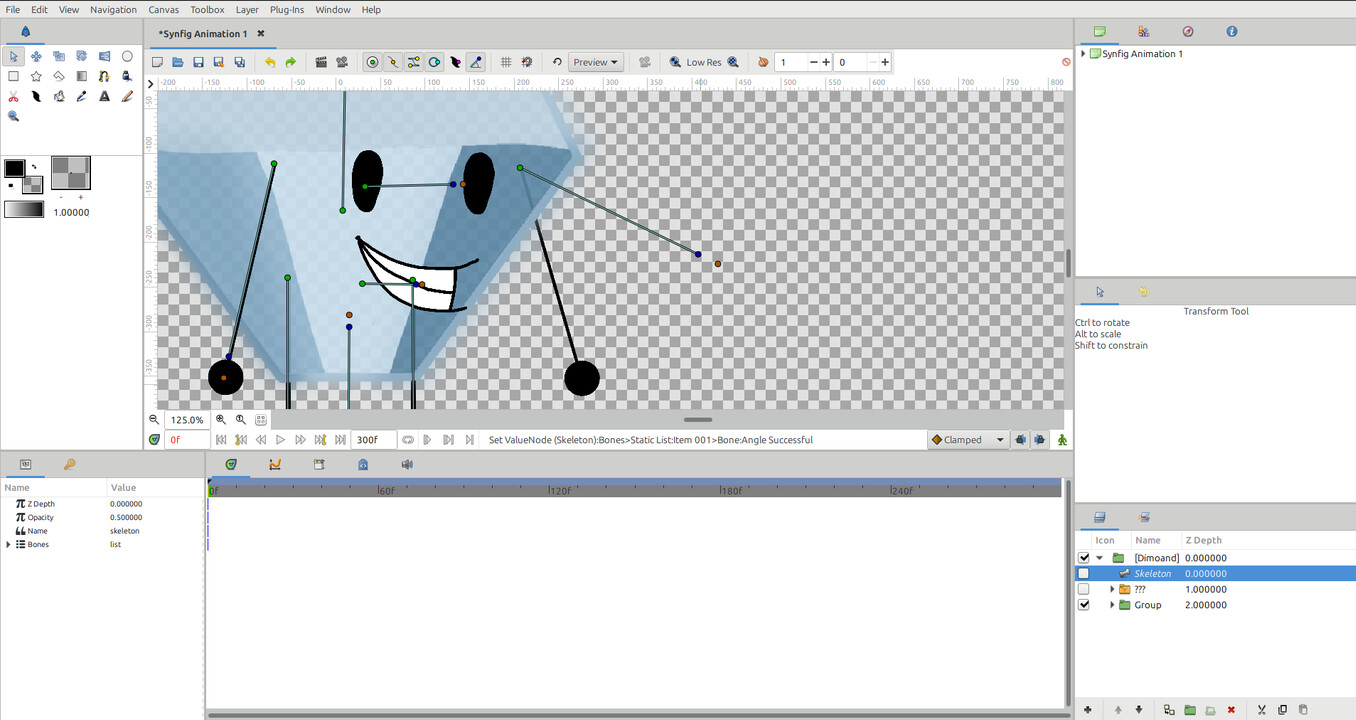The image size is (1356, 720).
Task: Select the Transform tool in the toolbox
Action: (x=14, y=56)
